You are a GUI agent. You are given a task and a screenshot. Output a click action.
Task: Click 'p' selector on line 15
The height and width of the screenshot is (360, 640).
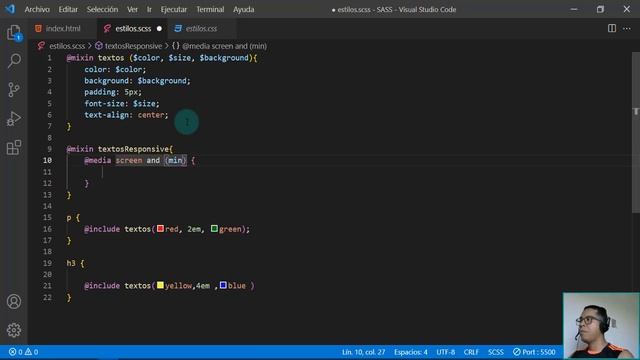[x=69, y=218]
